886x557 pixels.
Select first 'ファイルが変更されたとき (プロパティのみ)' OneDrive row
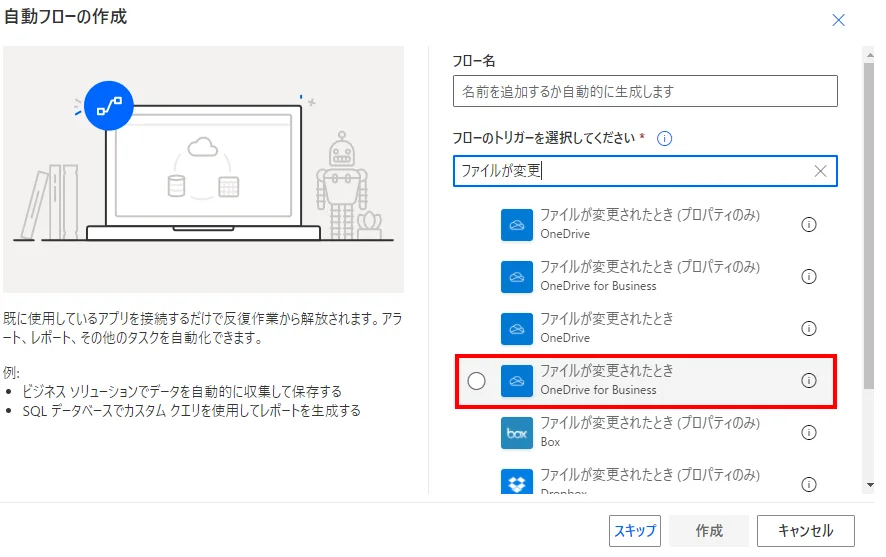(x=645, y=225)
